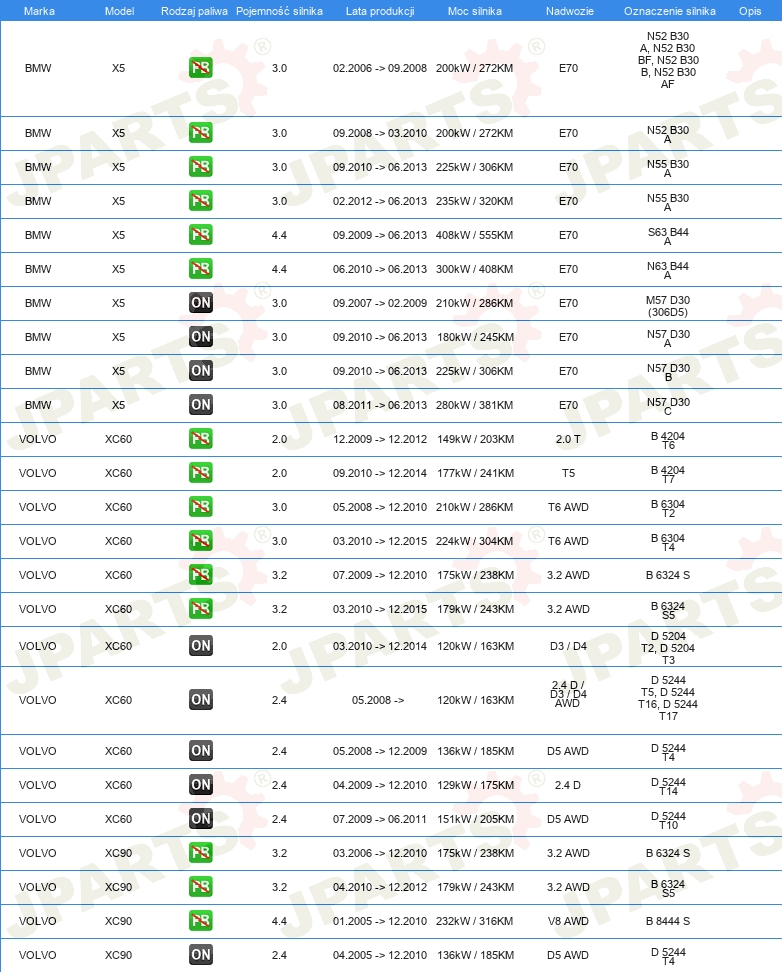Click the Moc silnika column header

pyautogui.click(x=474, y=11)
